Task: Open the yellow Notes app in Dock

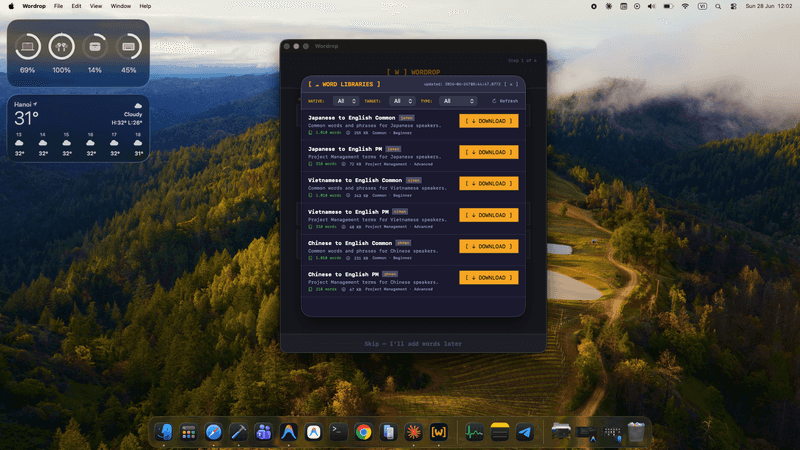Action: coord(499,432)
